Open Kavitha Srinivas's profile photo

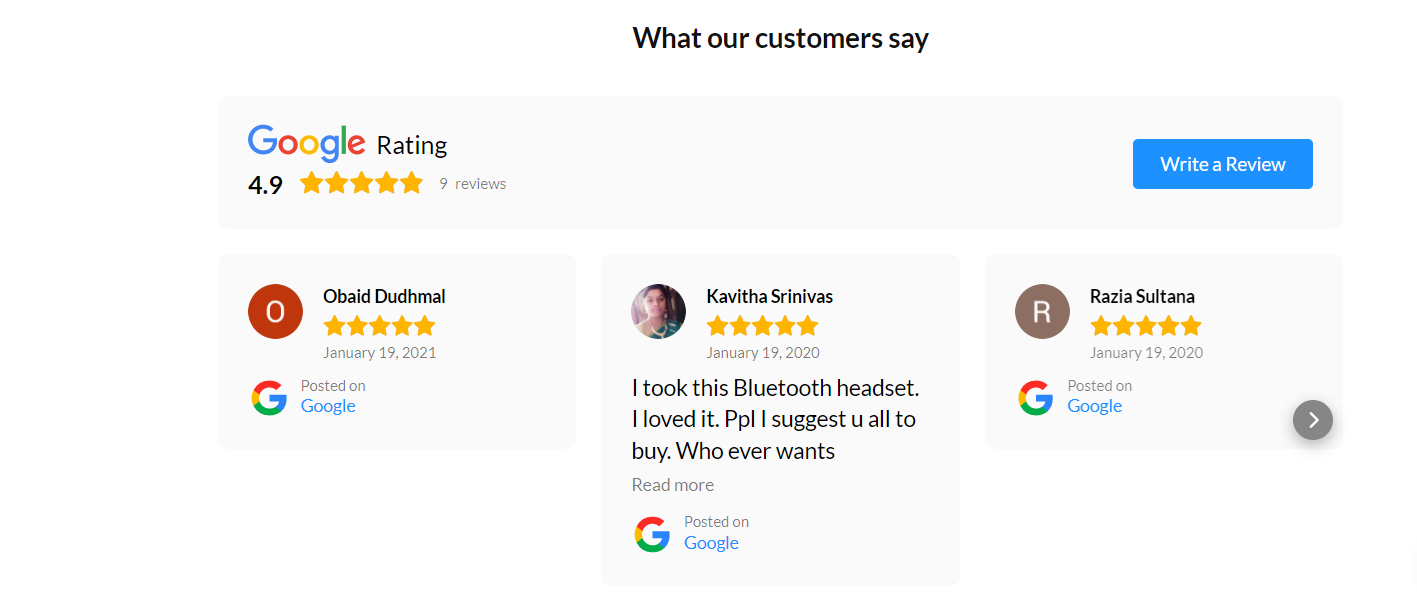[x=658, y=311]
